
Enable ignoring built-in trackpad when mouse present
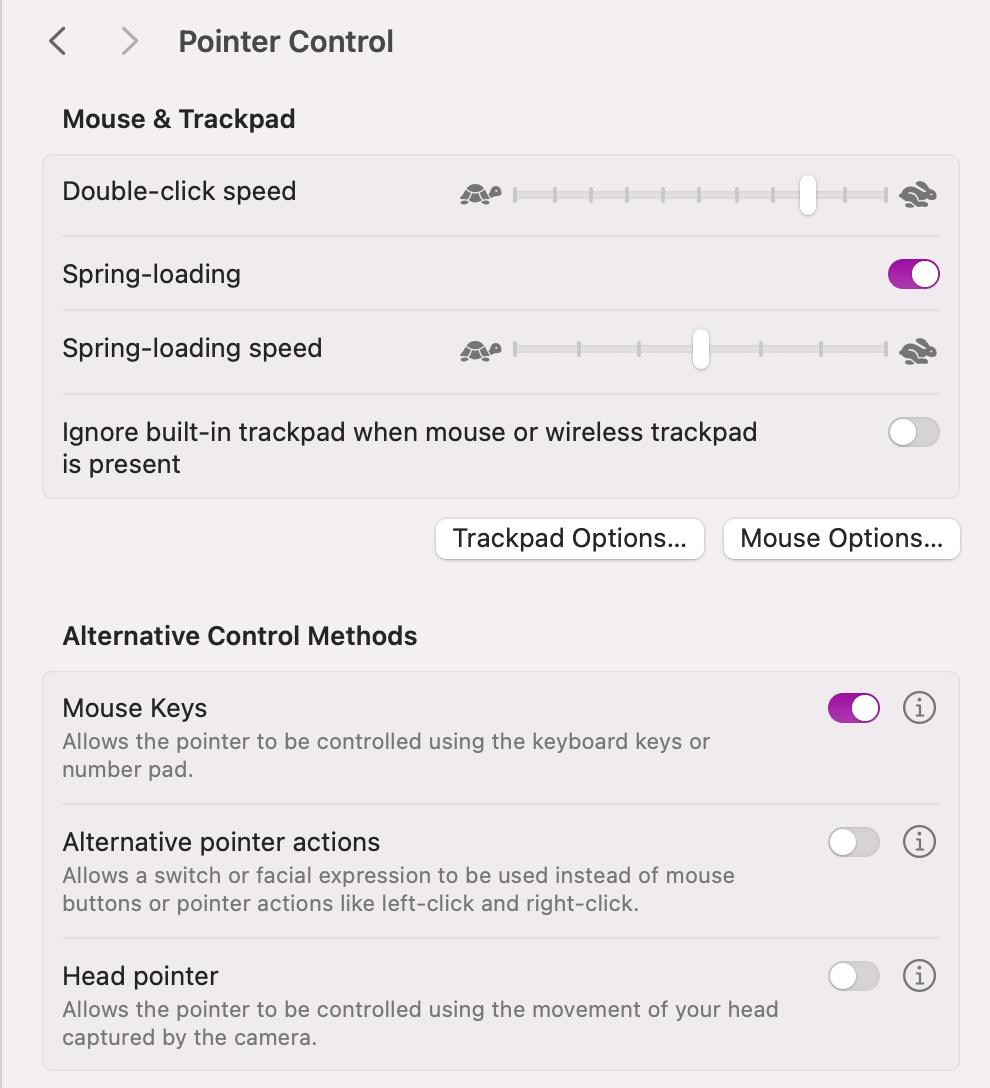click(913, 432)
